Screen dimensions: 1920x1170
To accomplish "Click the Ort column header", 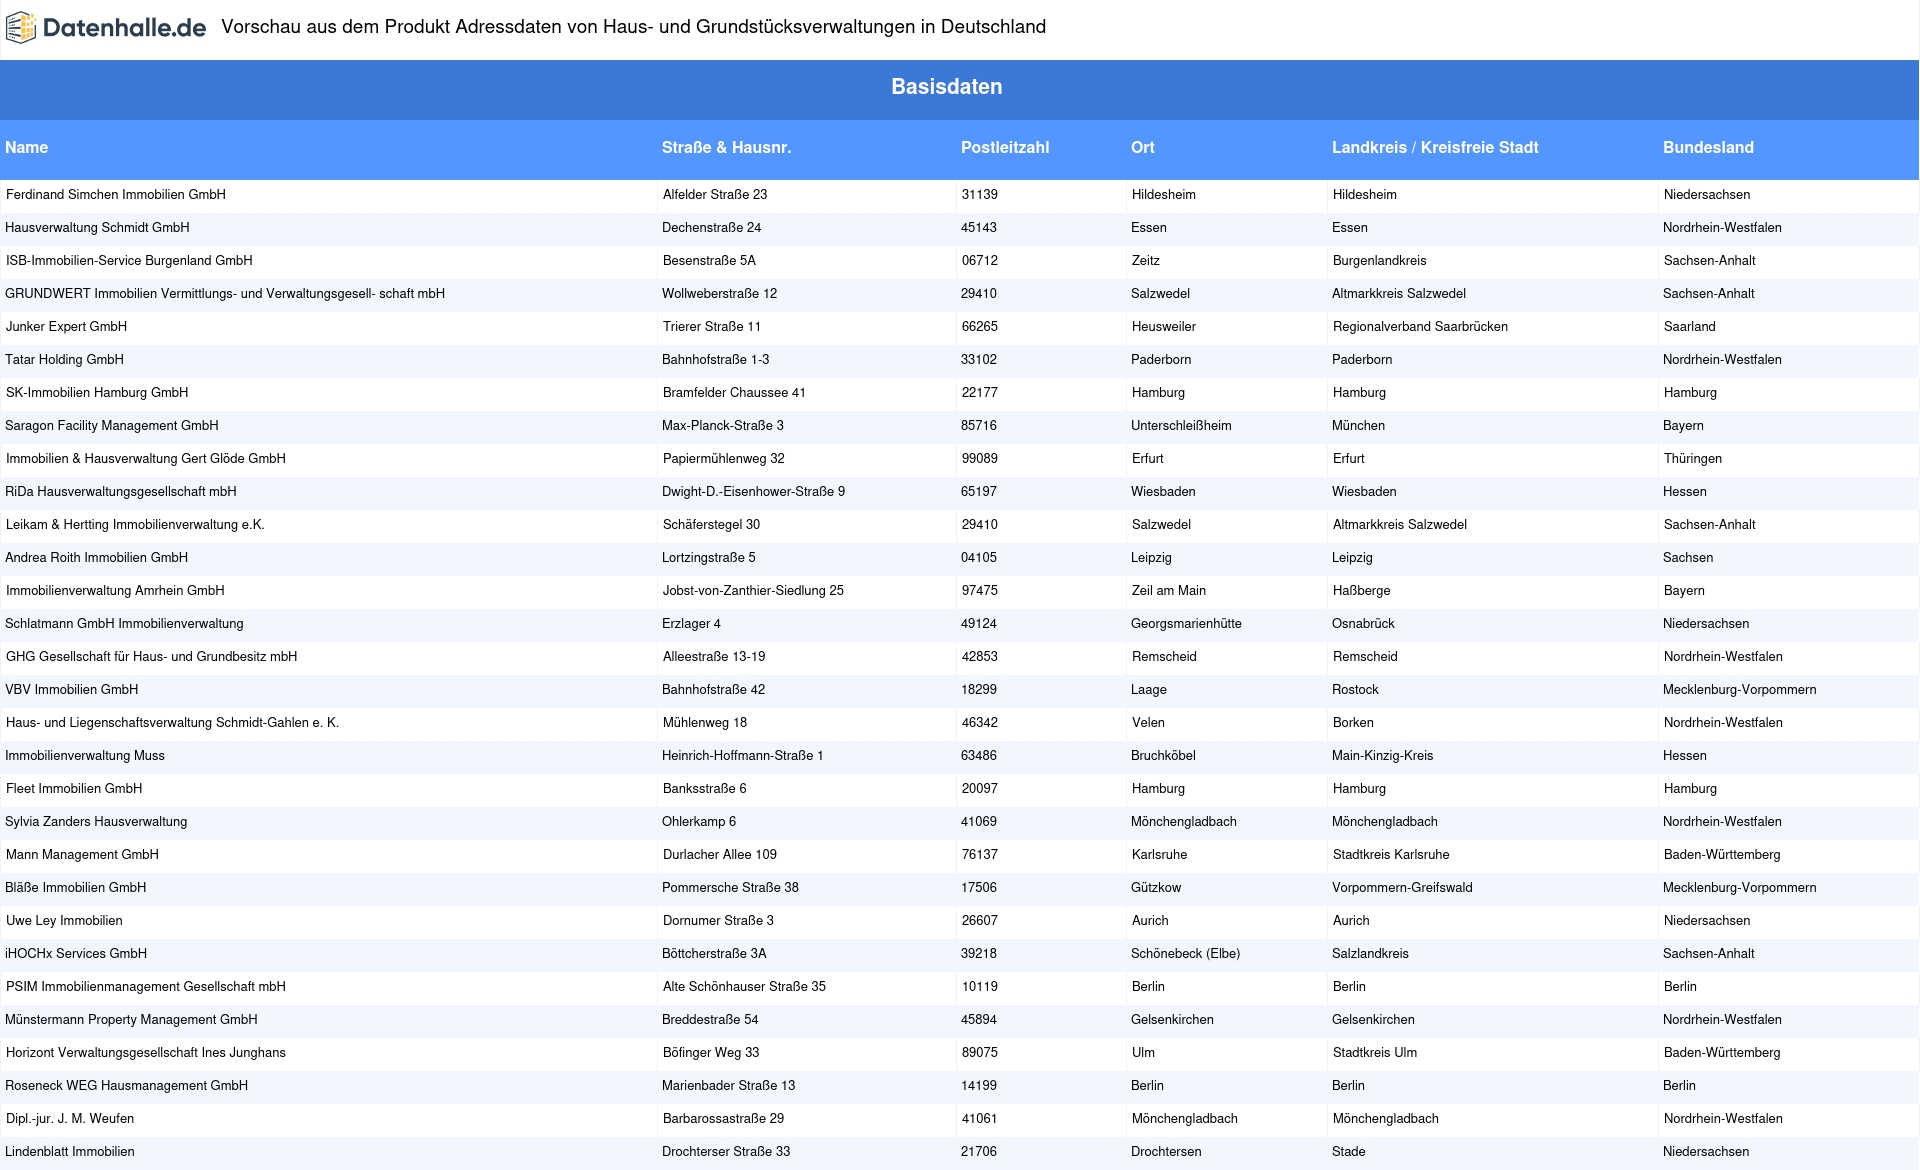I will 1142,147.
